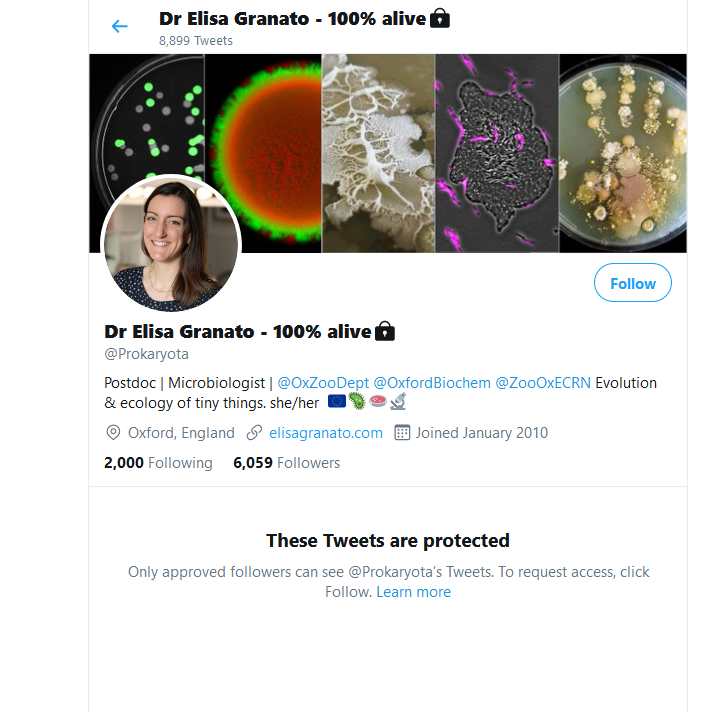The image size is (706, 713).
Task: Open the @ZooOxECRN mention link
Action: point(543,383)
